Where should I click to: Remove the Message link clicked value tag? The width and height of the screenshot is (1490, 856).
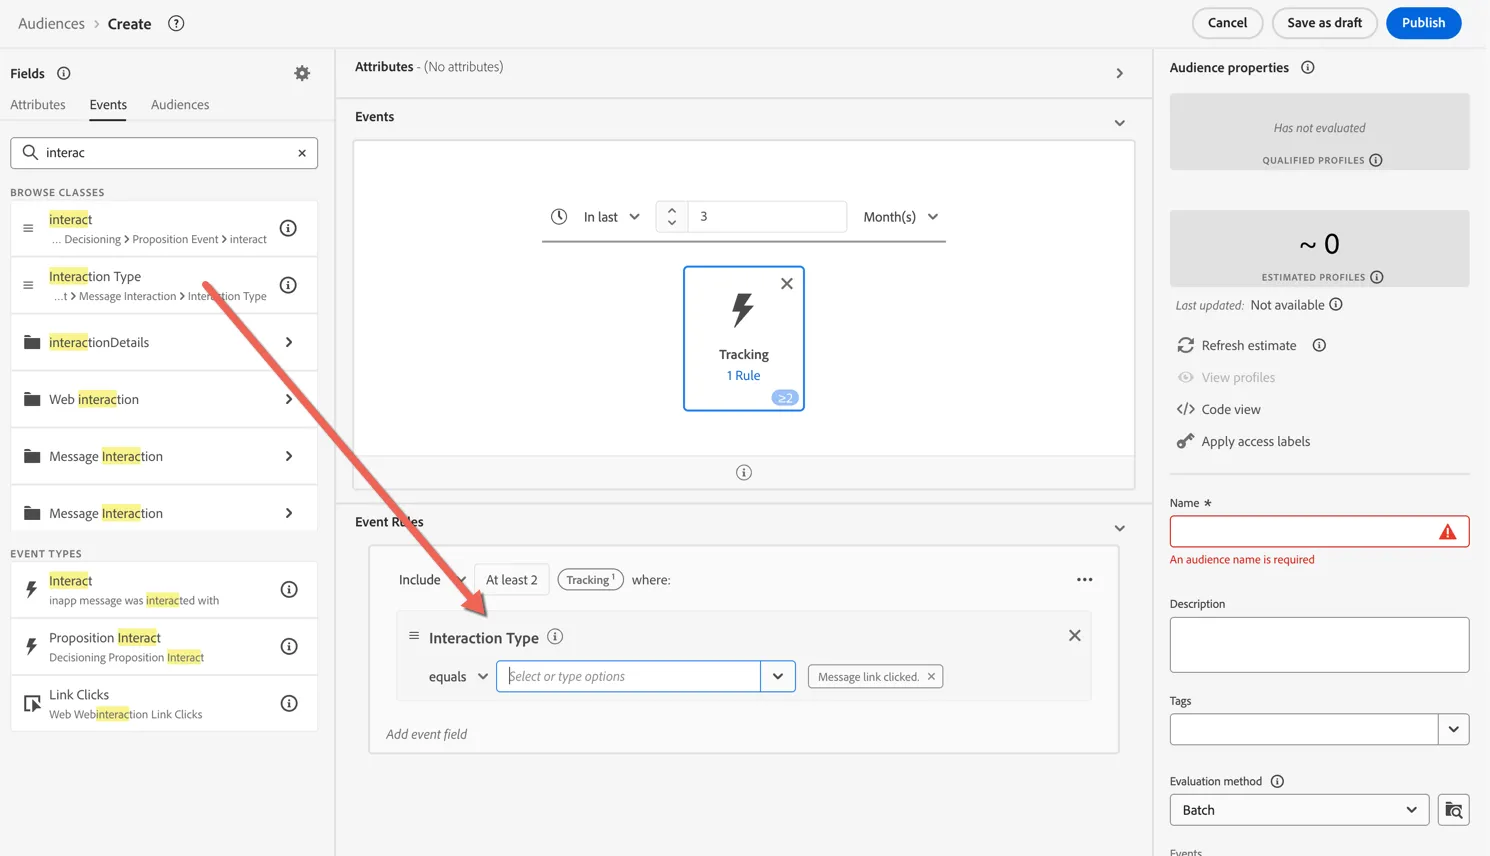(931, 677)
